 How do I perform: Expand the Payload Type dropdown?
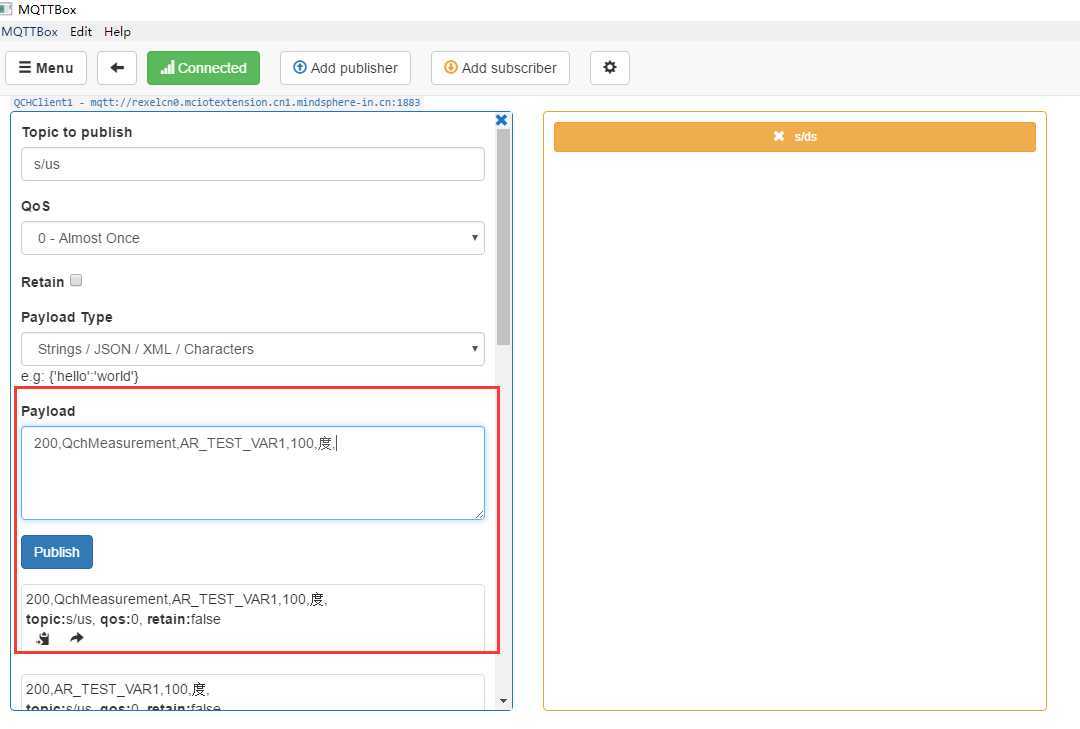pyautogui.click(x=253, y=349)
